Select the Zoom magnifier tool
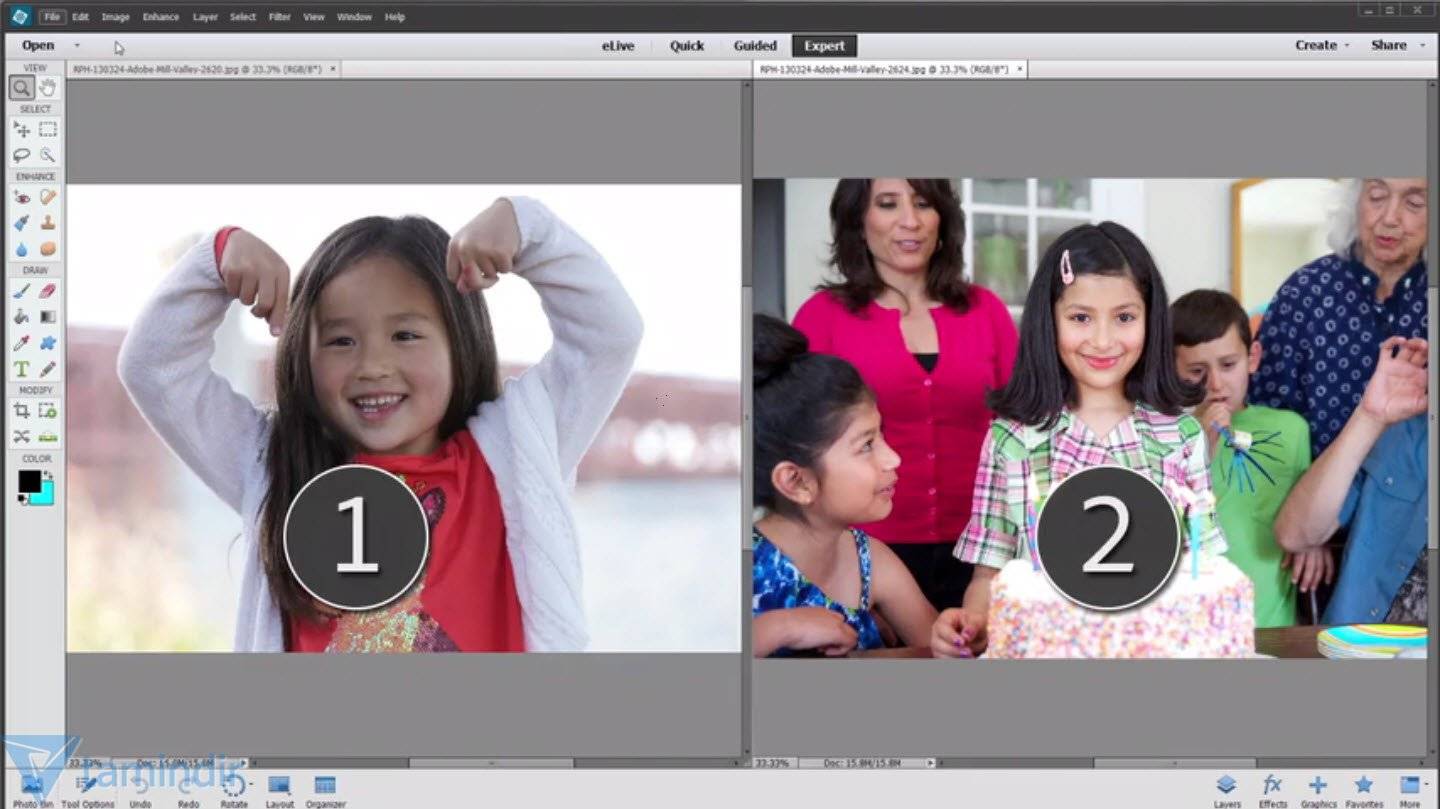This screenshot has height=809, width=1440. click(x=21, y=88)
